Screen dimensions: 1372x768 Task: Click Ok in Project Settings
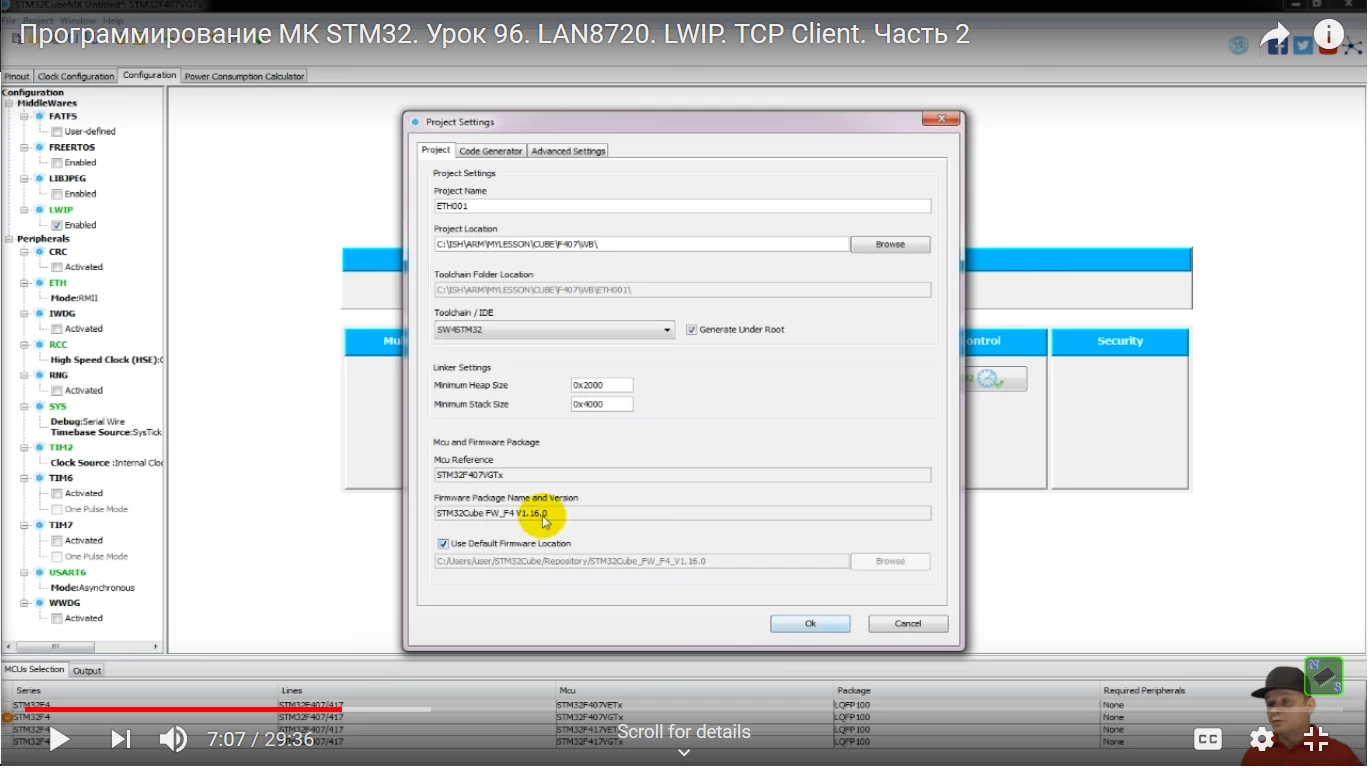(x=810, y=624)
